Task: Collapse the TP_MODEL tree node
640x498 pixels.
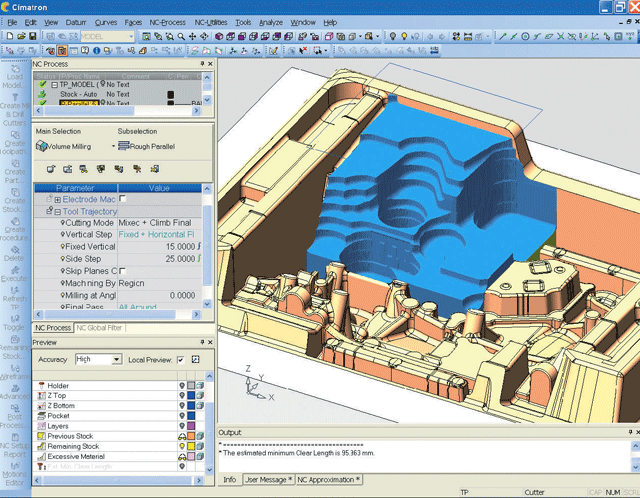Action: tap(55, 85)
